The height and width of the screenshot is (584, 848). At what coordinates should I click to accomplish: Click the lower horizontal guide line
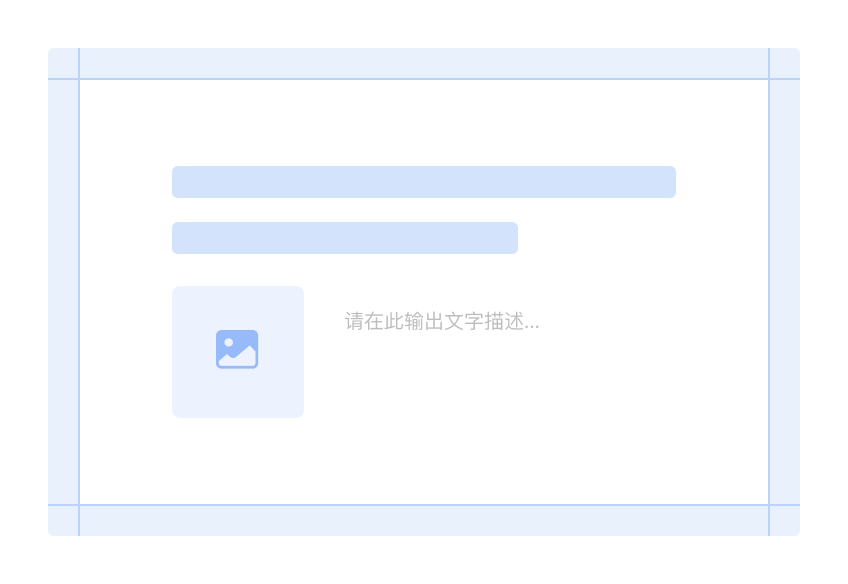click(x=424, y=505)
